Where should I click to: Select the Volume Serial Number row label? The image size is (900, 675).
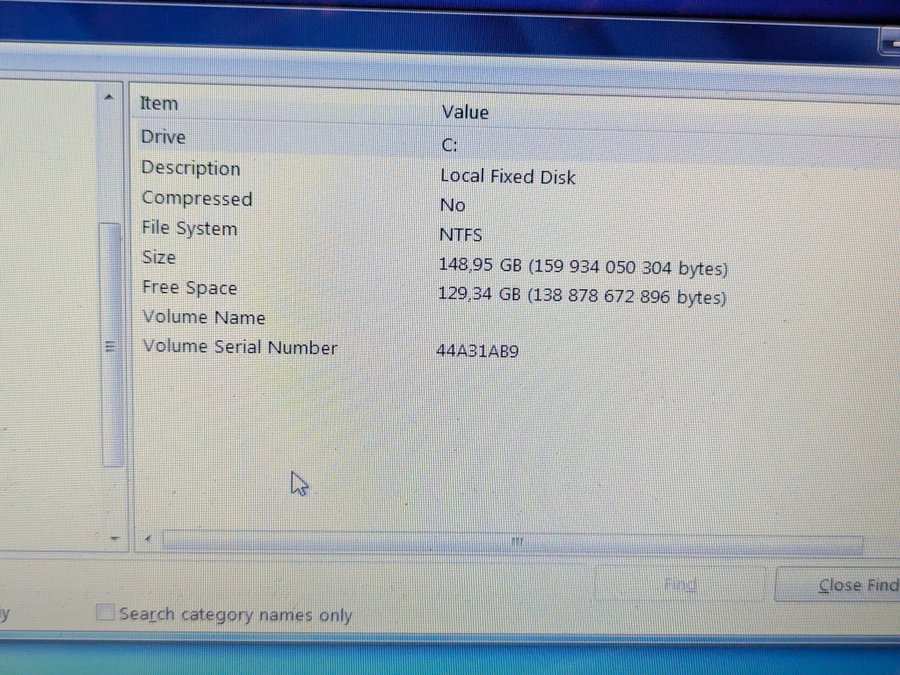(239, 347)
